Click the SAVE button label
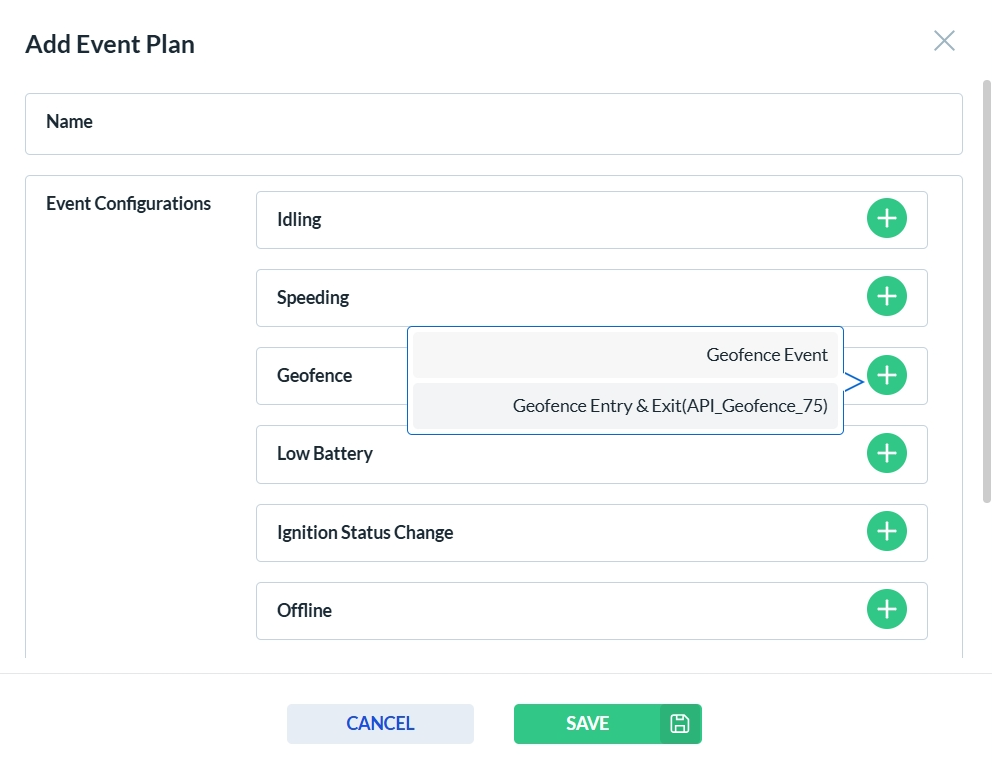The image size is (992, 767). 587,724
